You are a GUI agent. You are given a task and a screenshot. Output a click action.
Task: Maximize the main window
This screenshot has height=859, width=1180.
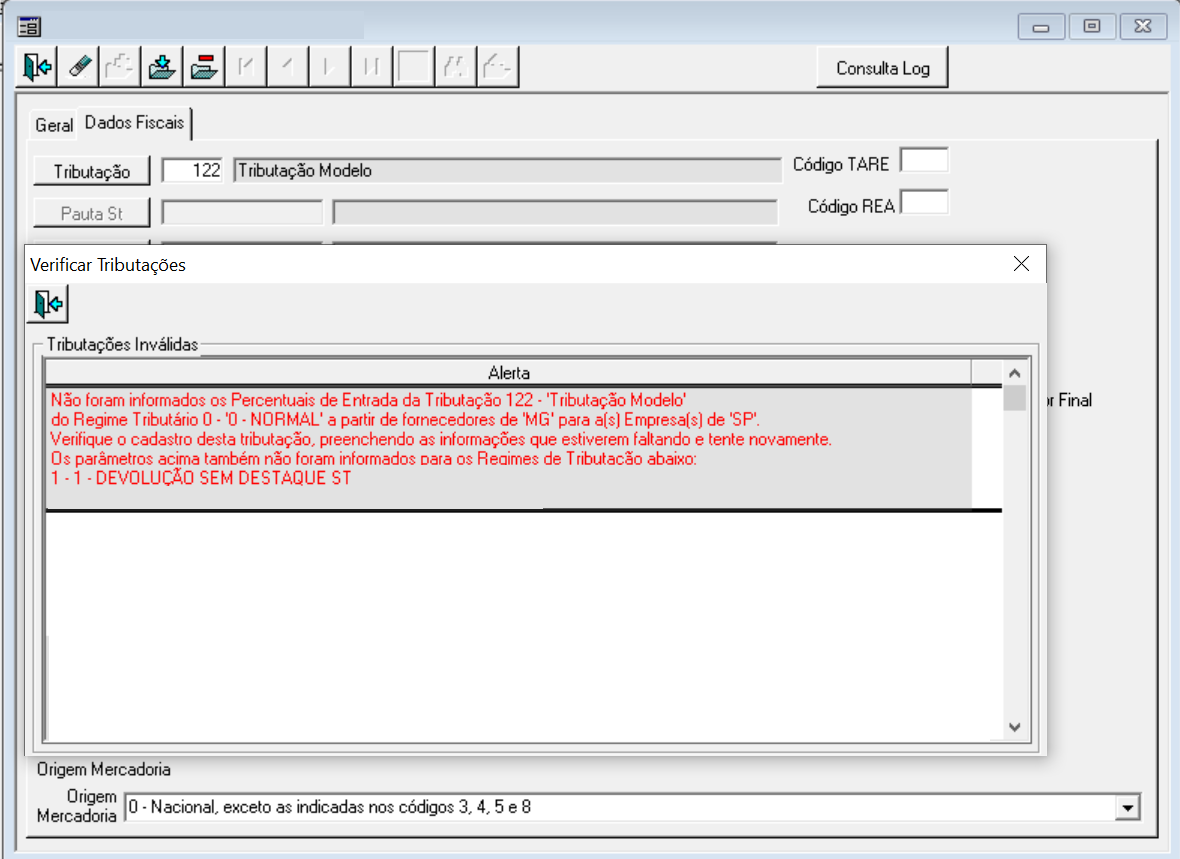click(x=1091, y=27)
